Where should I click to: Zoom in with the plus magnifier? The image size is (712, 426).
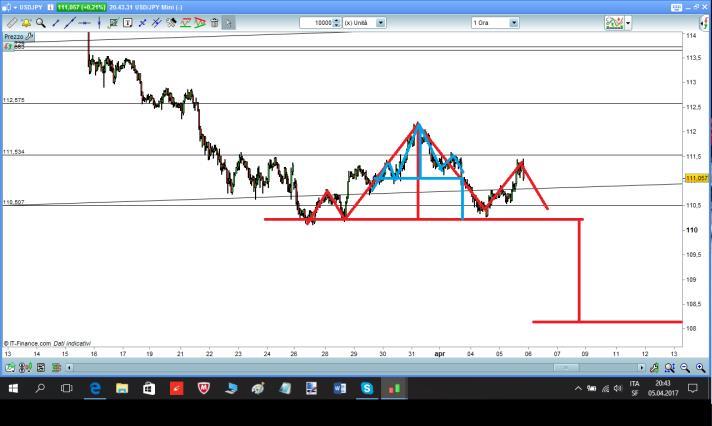click(701, 367)
